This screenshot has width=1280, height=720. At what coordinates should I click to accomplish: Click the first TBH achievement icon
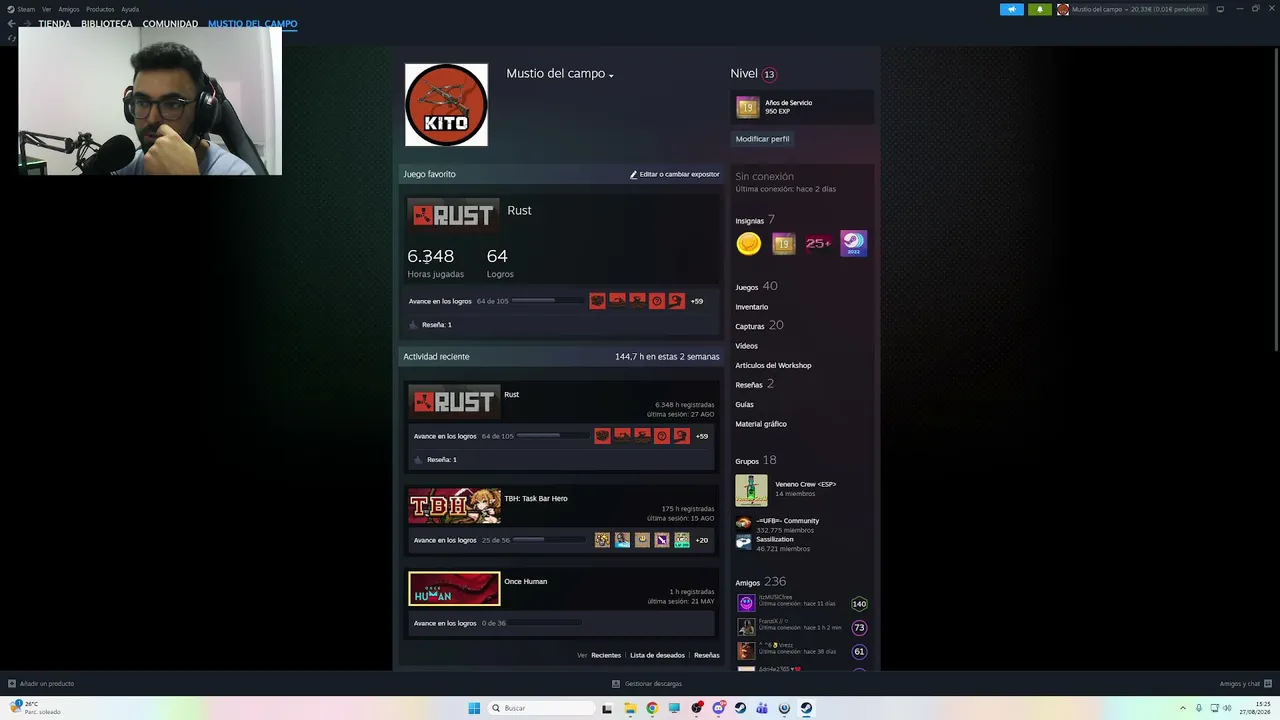[x=602, y=540]
